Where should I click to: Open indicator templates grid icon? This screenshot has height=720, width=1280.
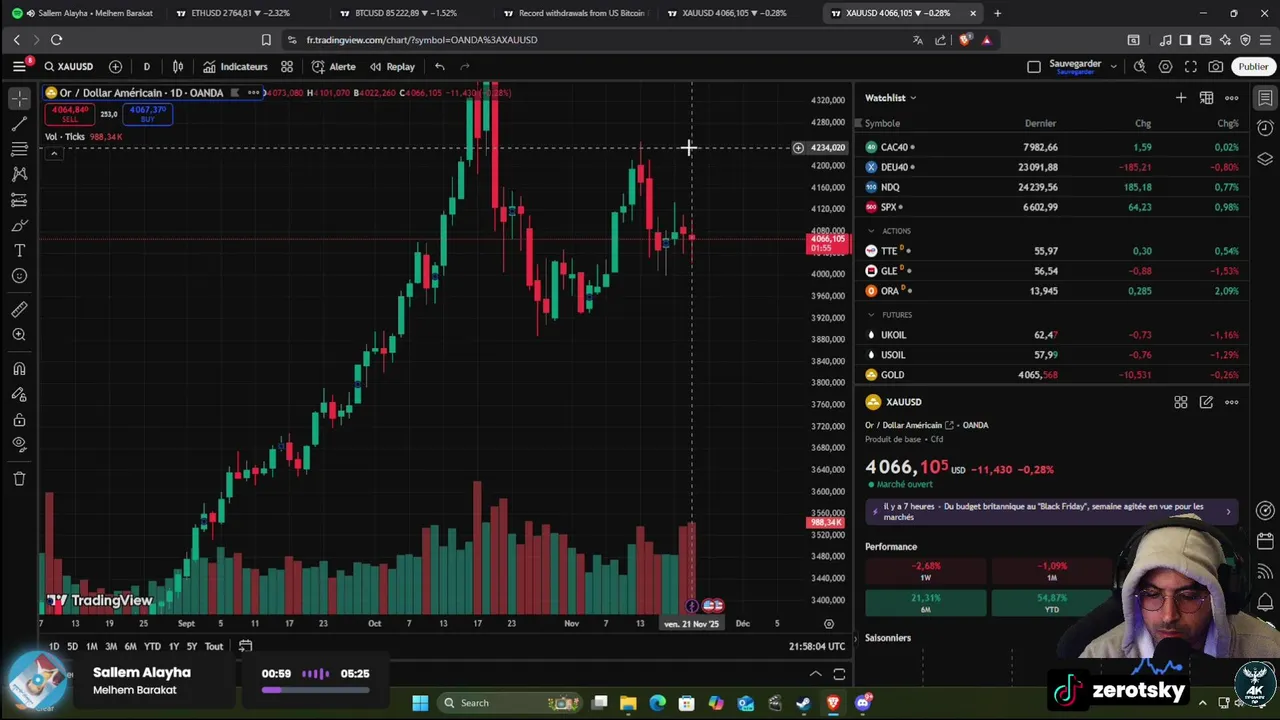(287, 67)
